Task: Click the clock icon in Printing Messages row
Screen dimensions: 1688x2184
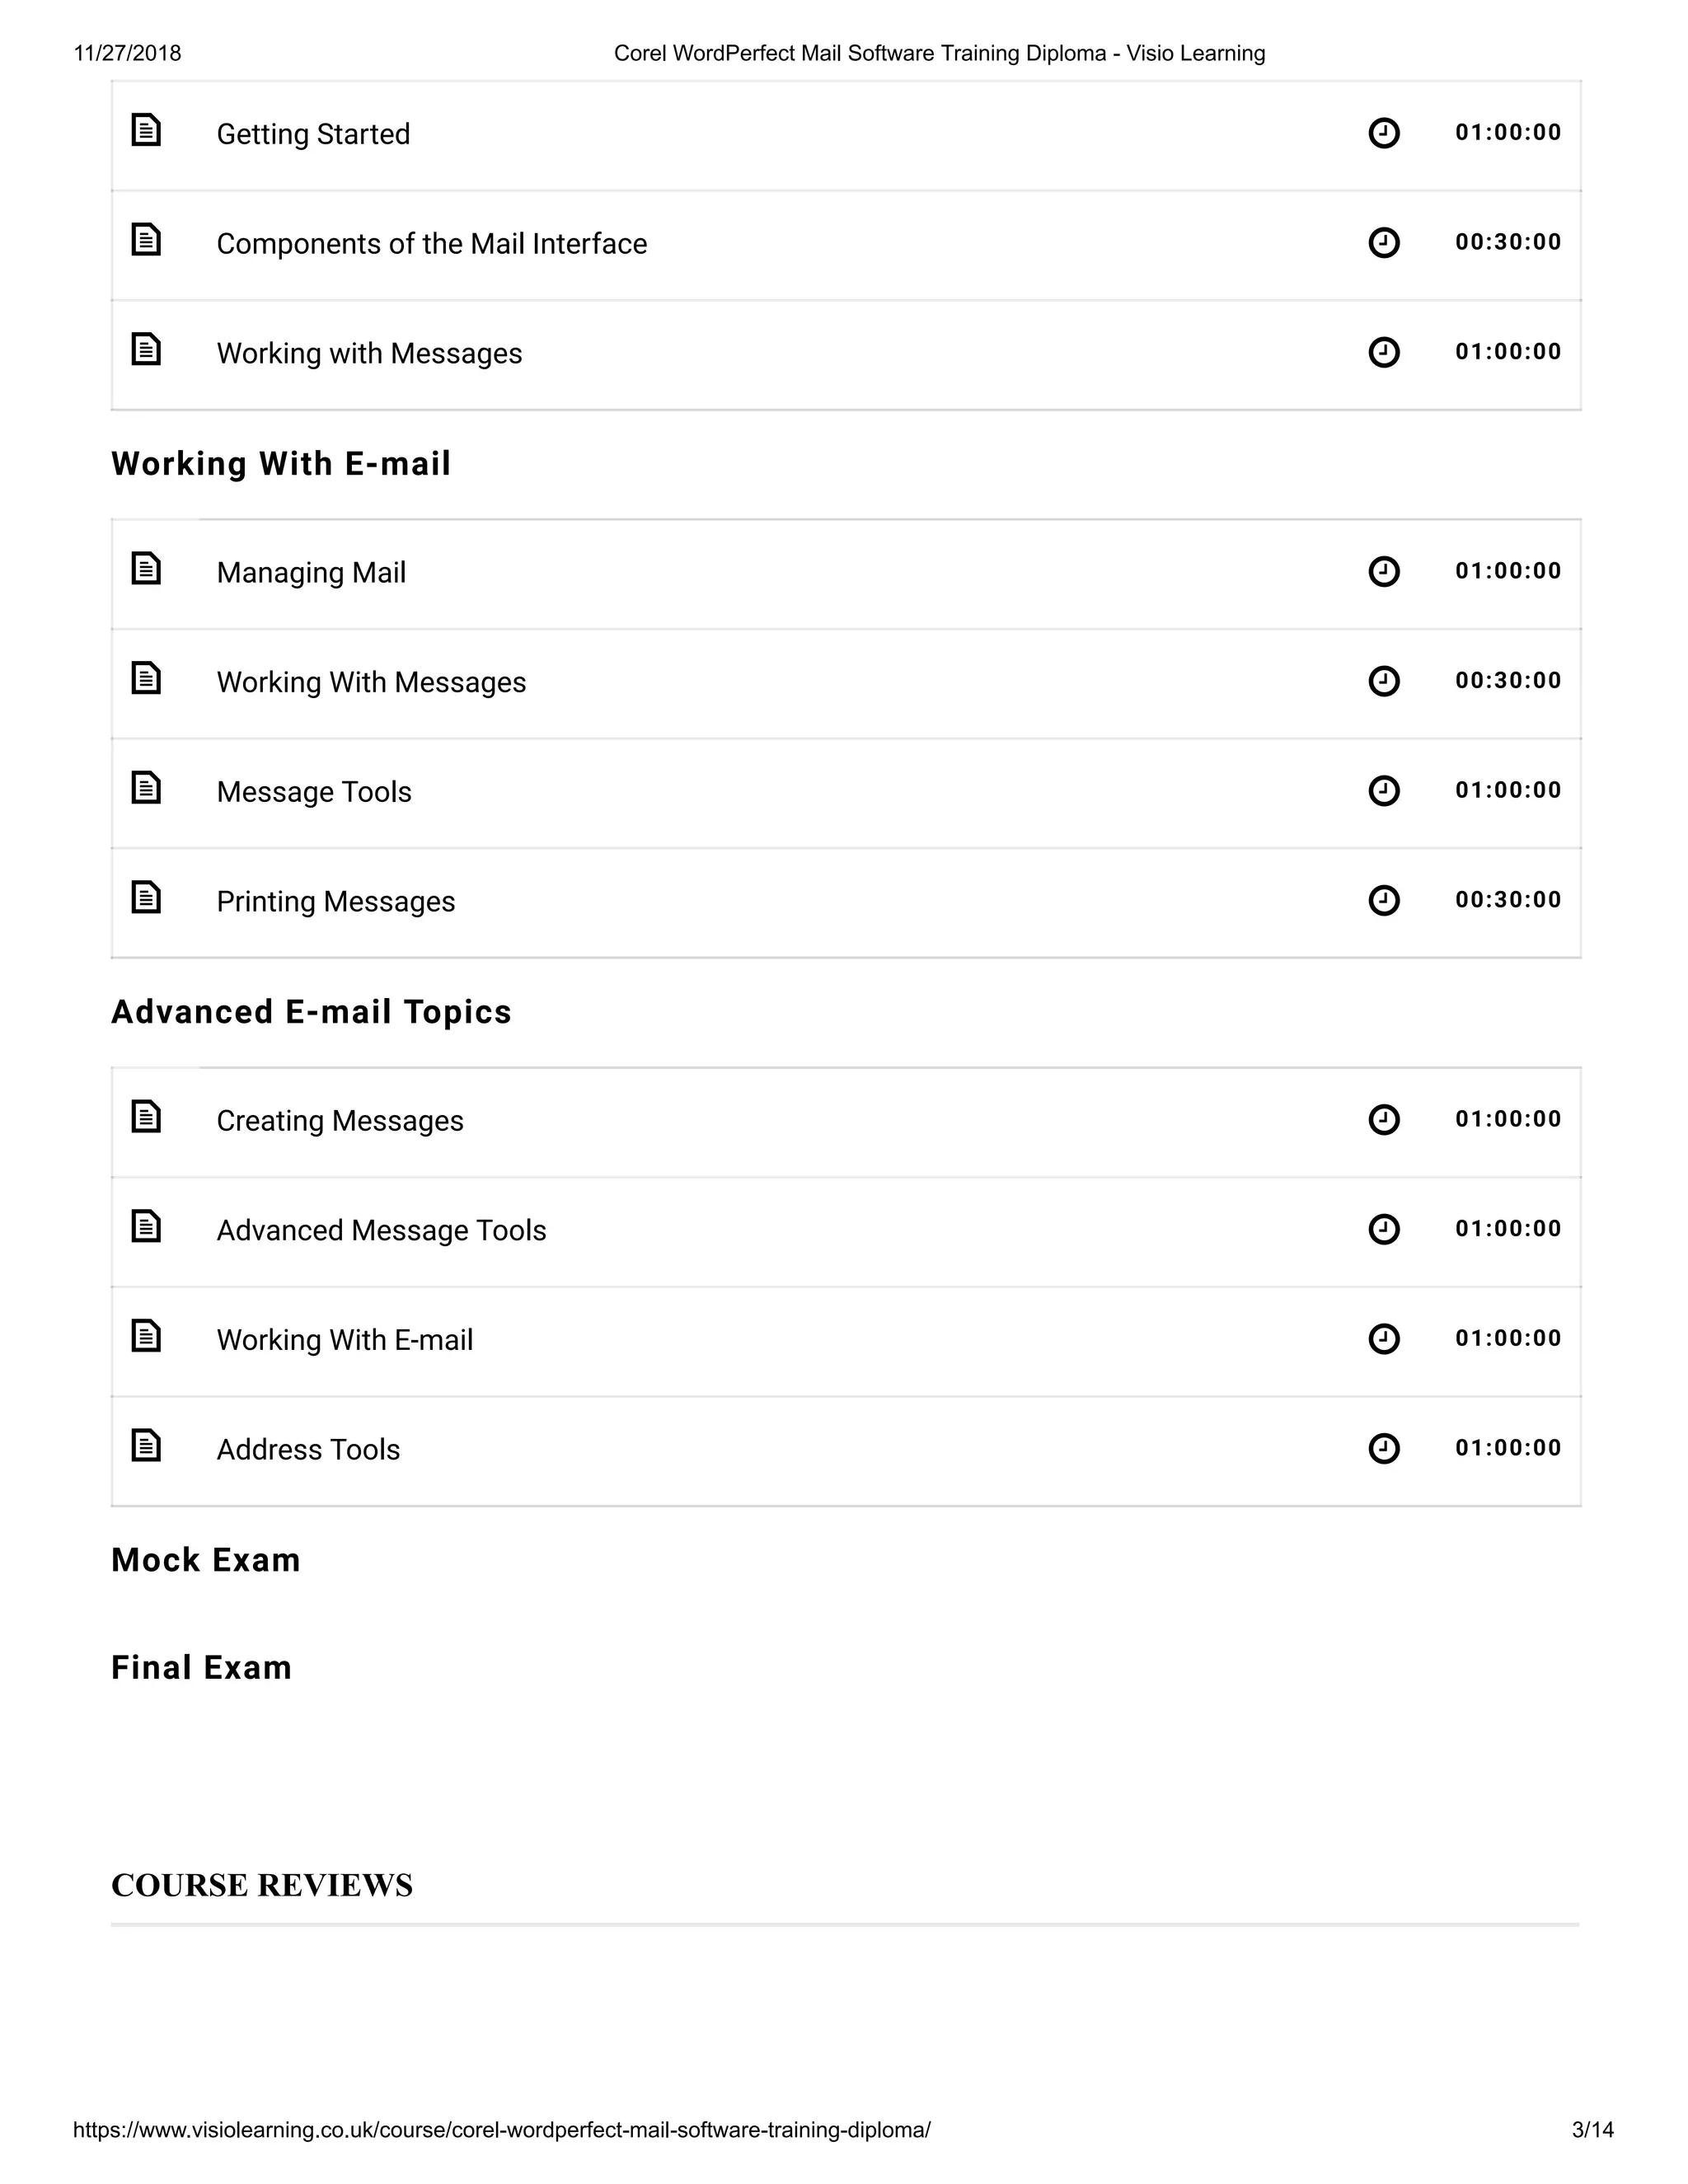Action: tap(1383, 900)
